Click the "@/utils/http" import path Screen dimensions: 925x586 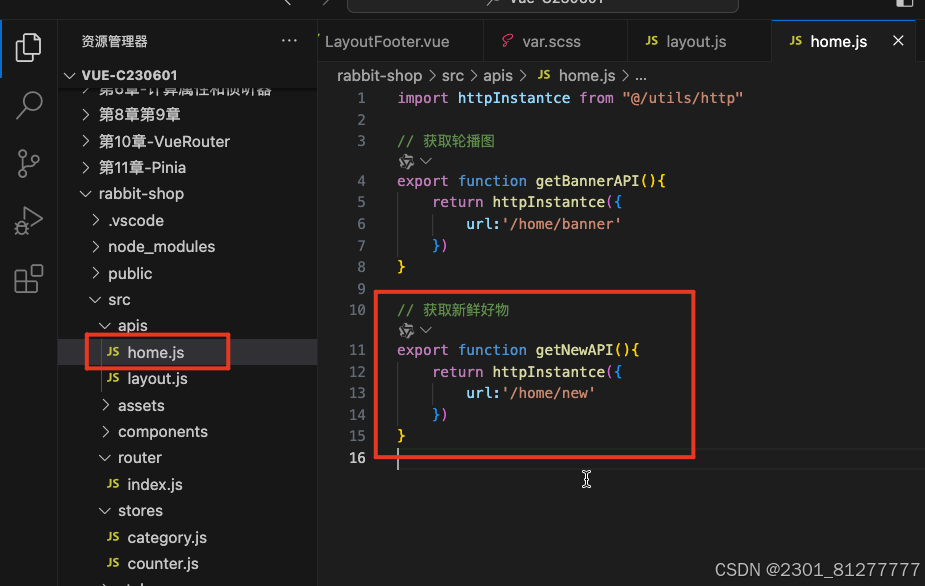682,98
